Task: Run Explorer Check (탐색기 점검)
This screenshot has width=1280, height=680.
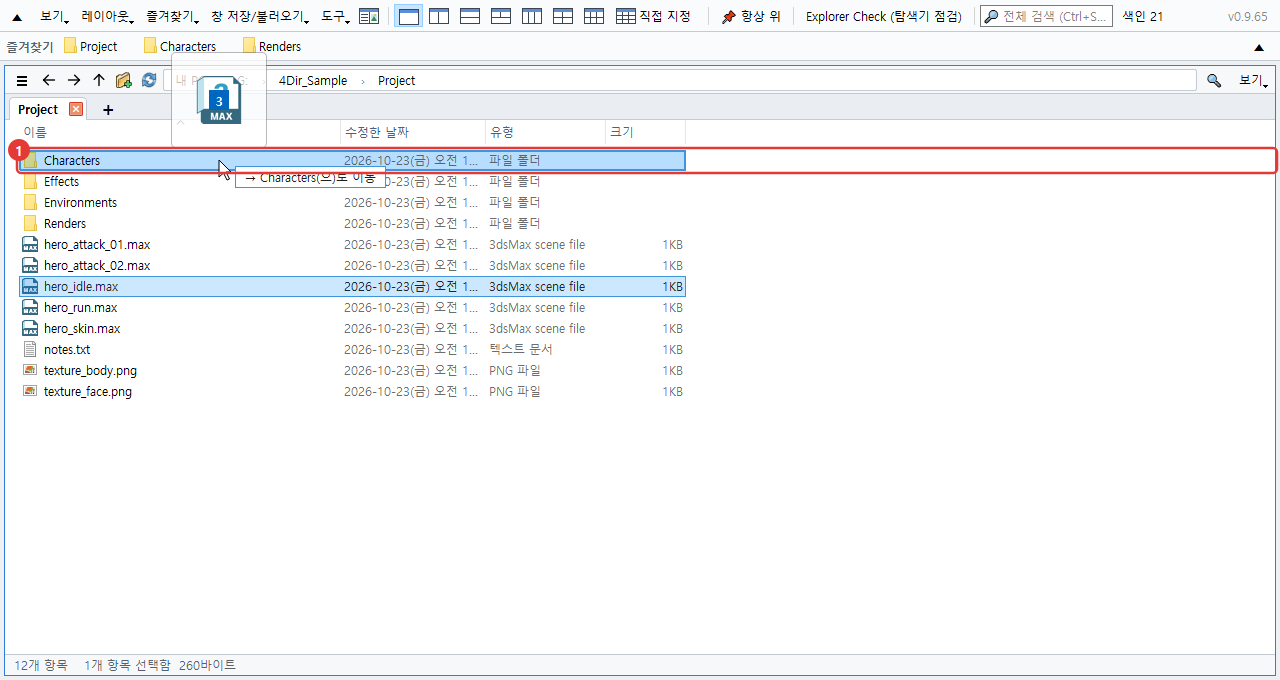Action: coord(884,17)
